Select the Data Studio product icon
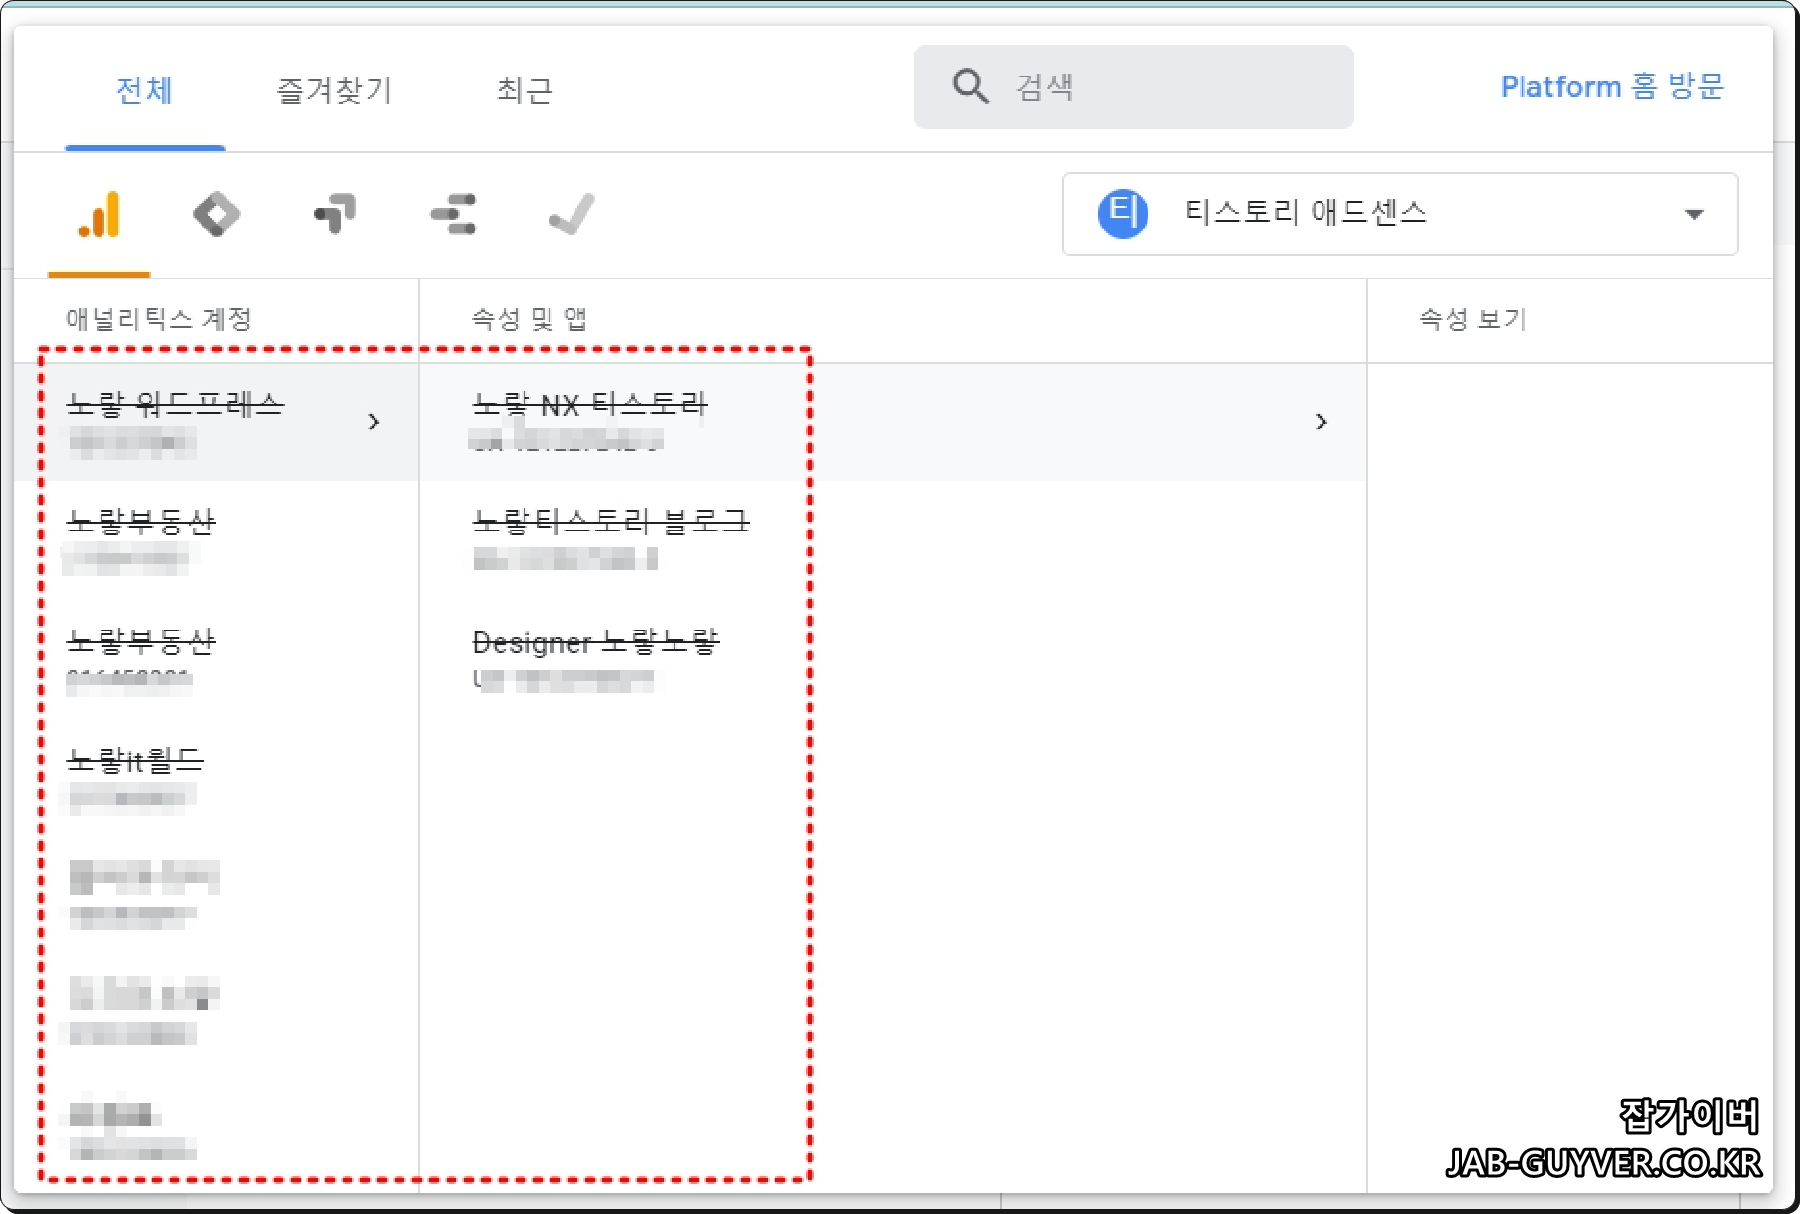 pyautogui.click(x=453, y=214)
